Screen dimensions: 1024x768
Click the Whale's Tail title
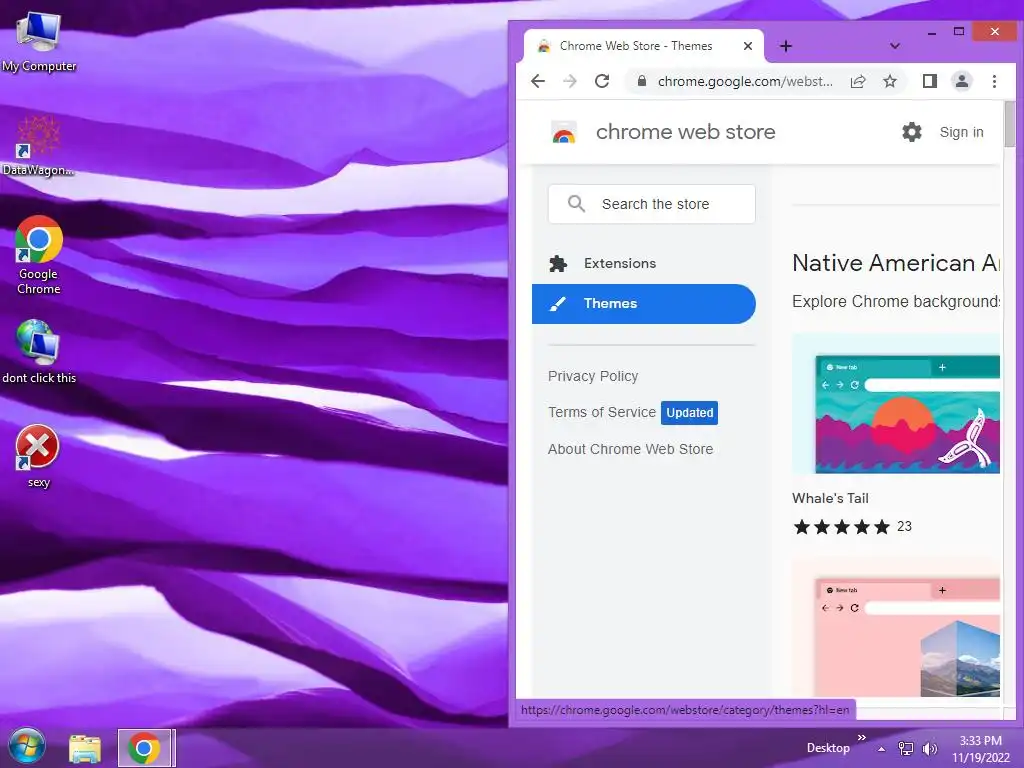click(x=830, y=498)
